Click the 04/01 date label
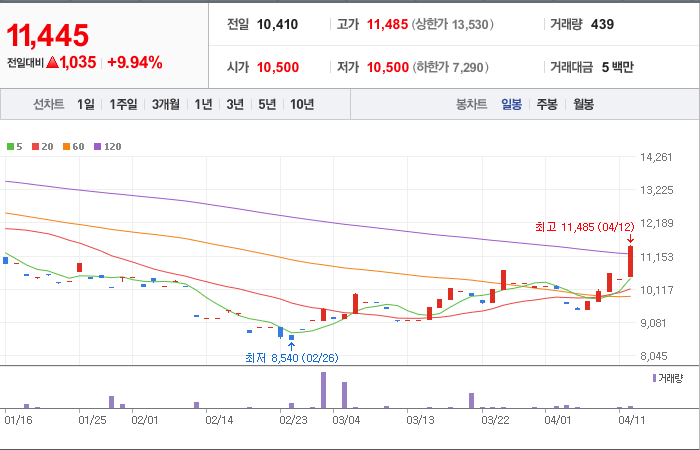Viewport: 700px width, 450px height. pyautogui.click(x=558, y=421)
